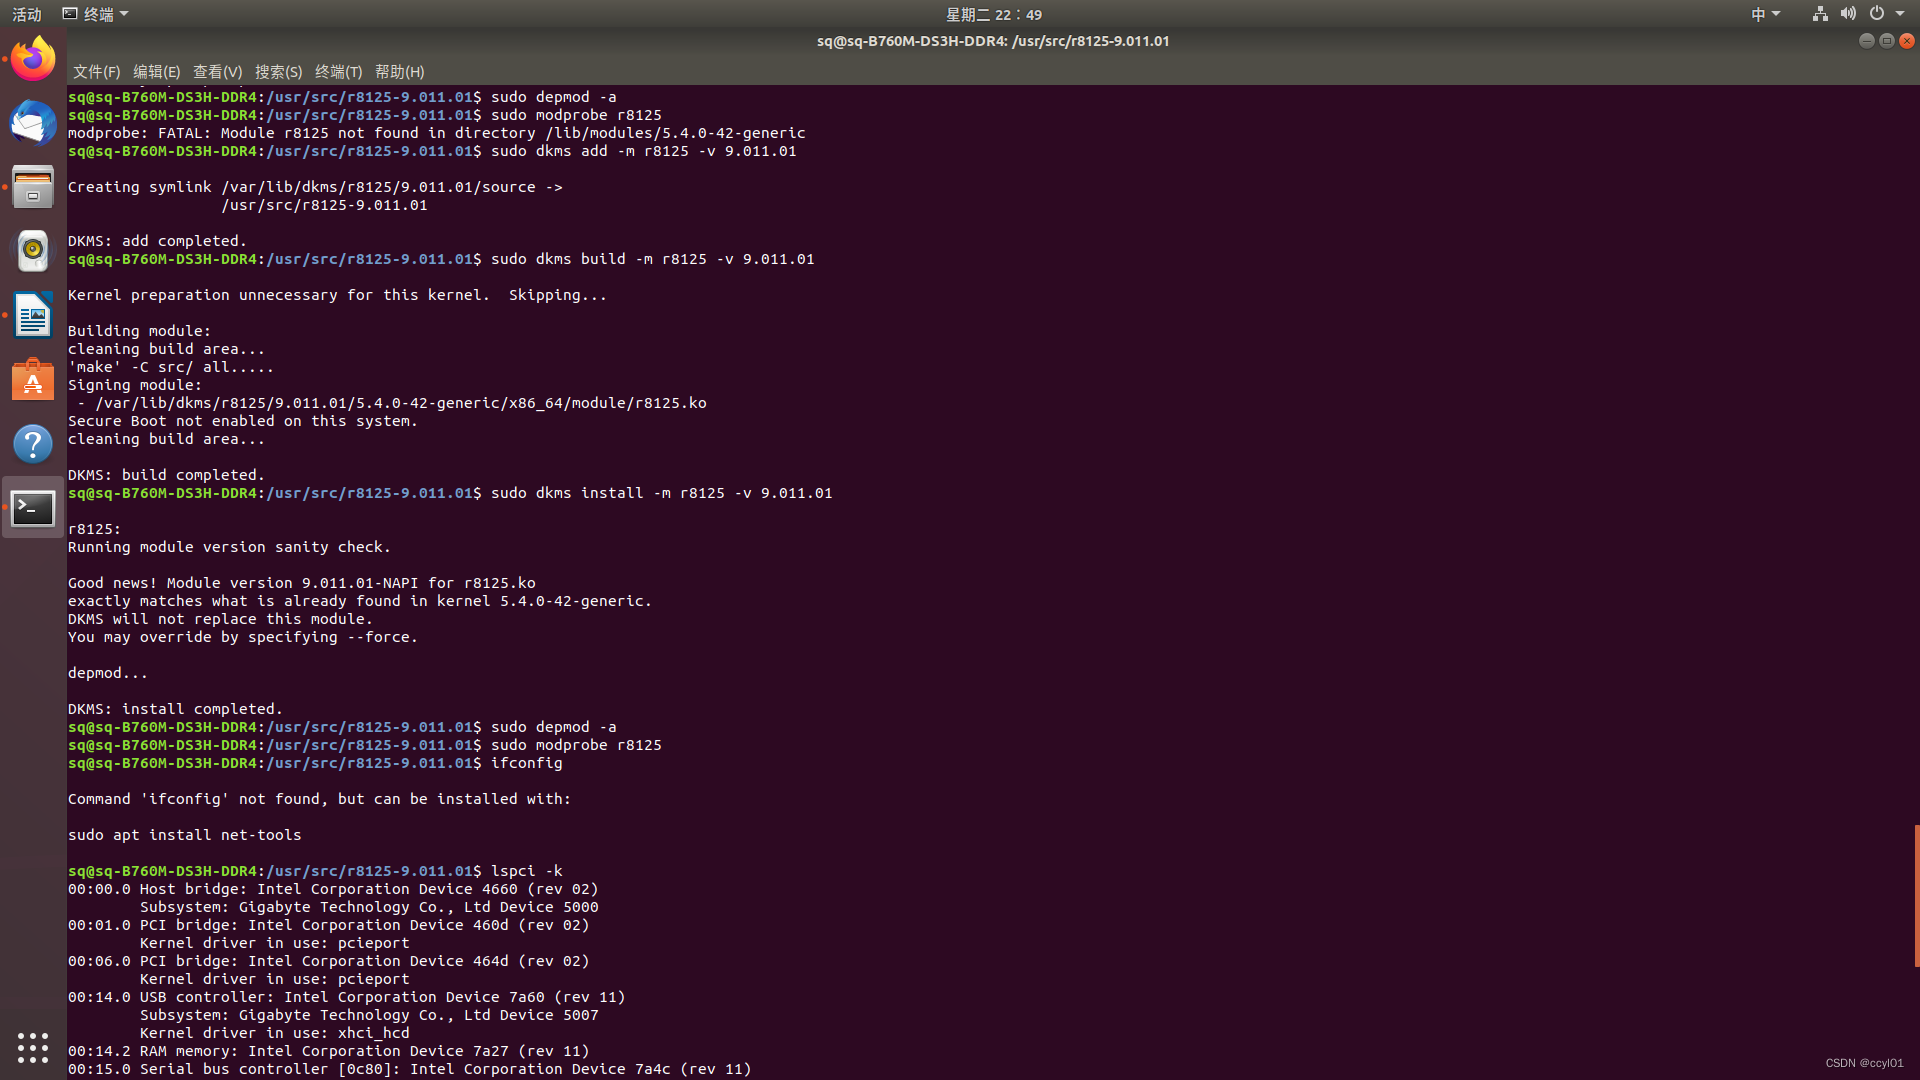The height and width of the screenshot is (1080, 1920).
Task: Launch LibreOffice Writer from the dock
Action: tap(33, 315)
